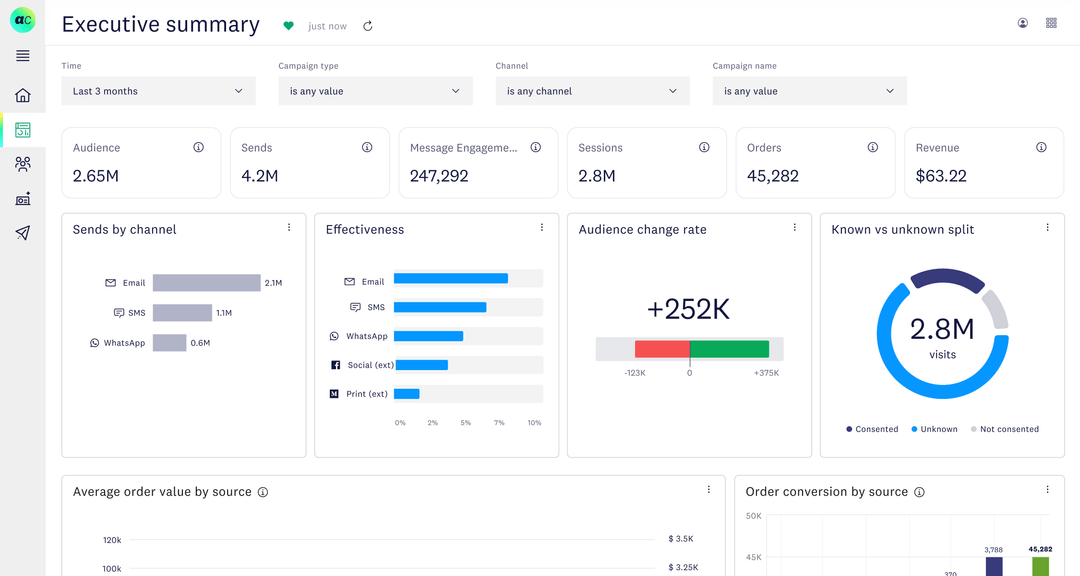The image size is (1080, 576).
Task: Toggle the Consented legend item
Action: [x=872, y=429]
